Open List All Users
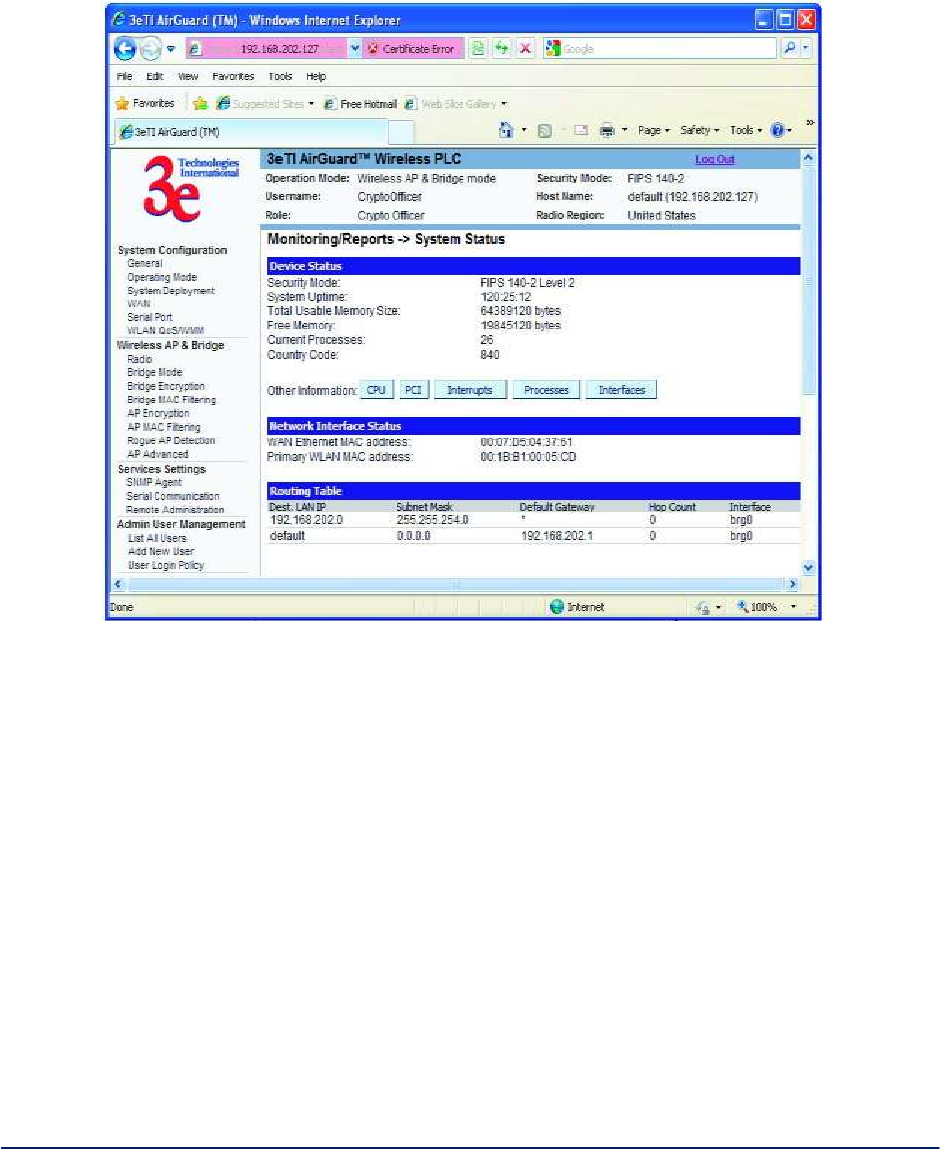 [x=157, y=538]
